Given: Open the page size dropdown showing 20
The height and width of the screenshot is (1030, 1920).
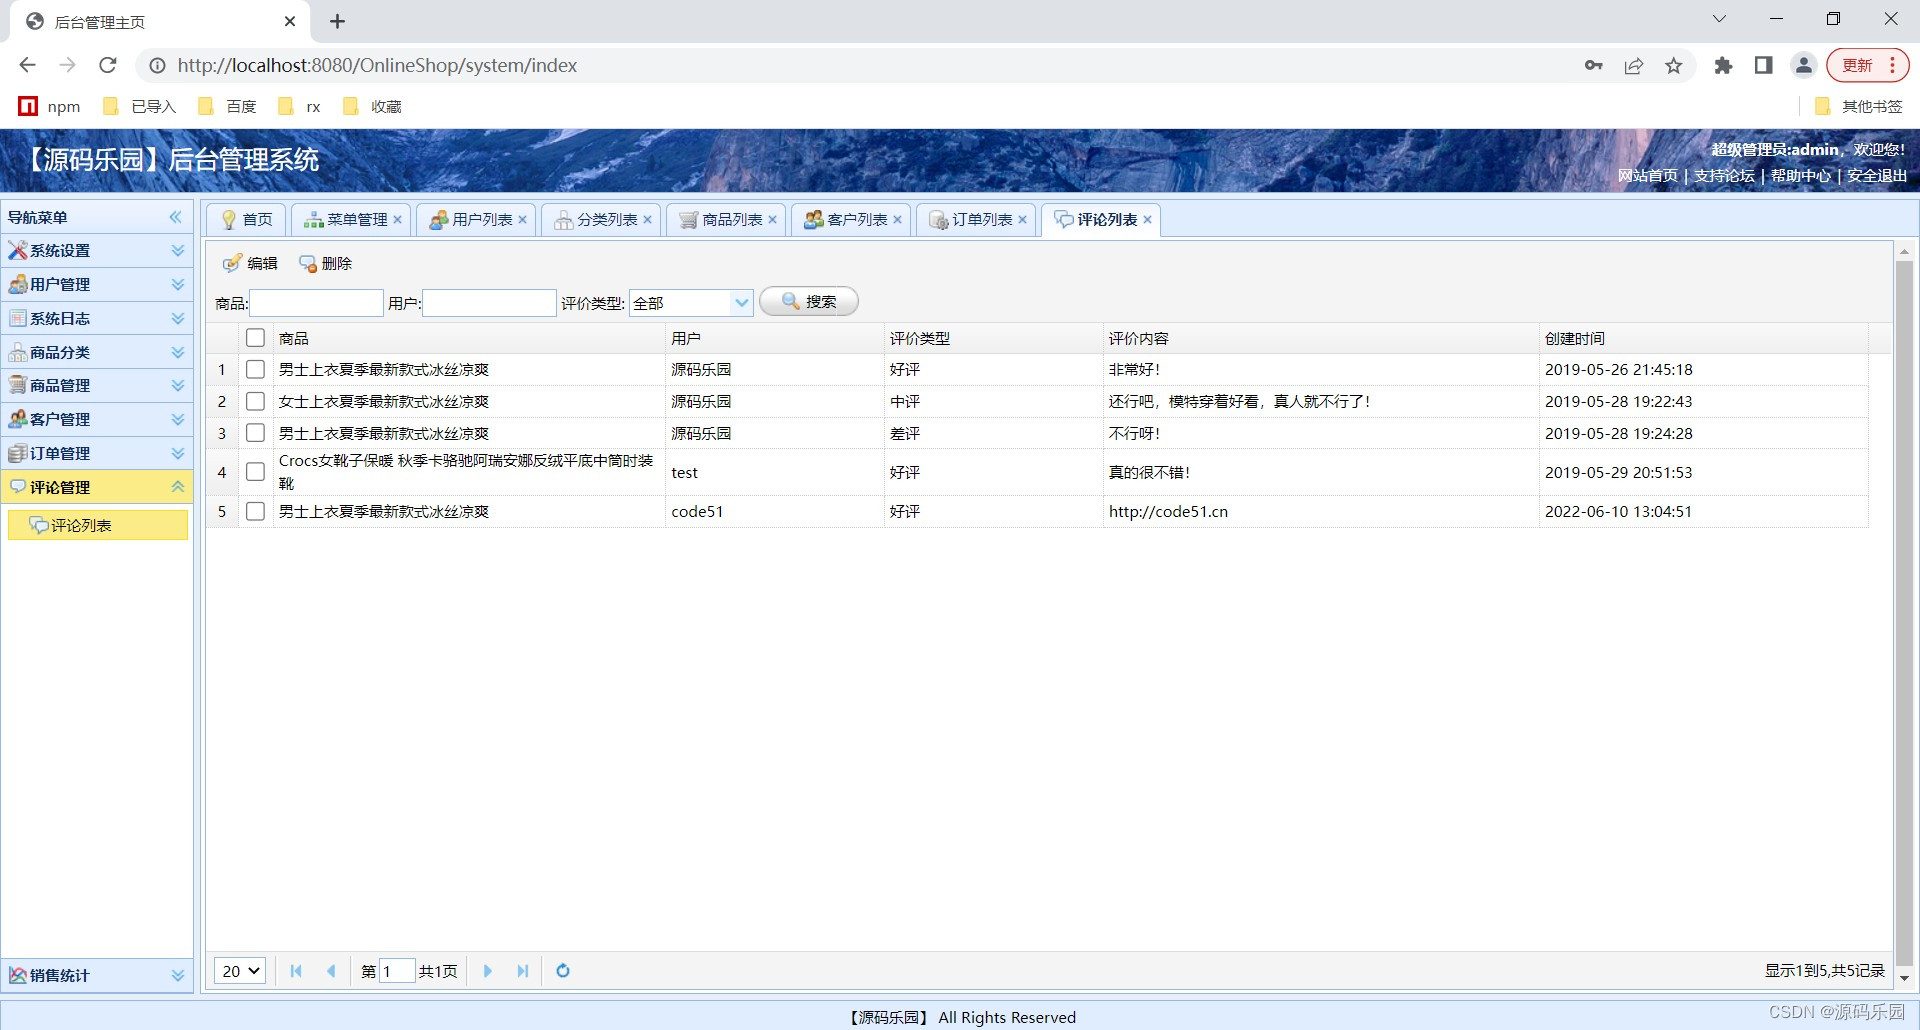Looking at the screenshot, I should (x=238, y=970).
